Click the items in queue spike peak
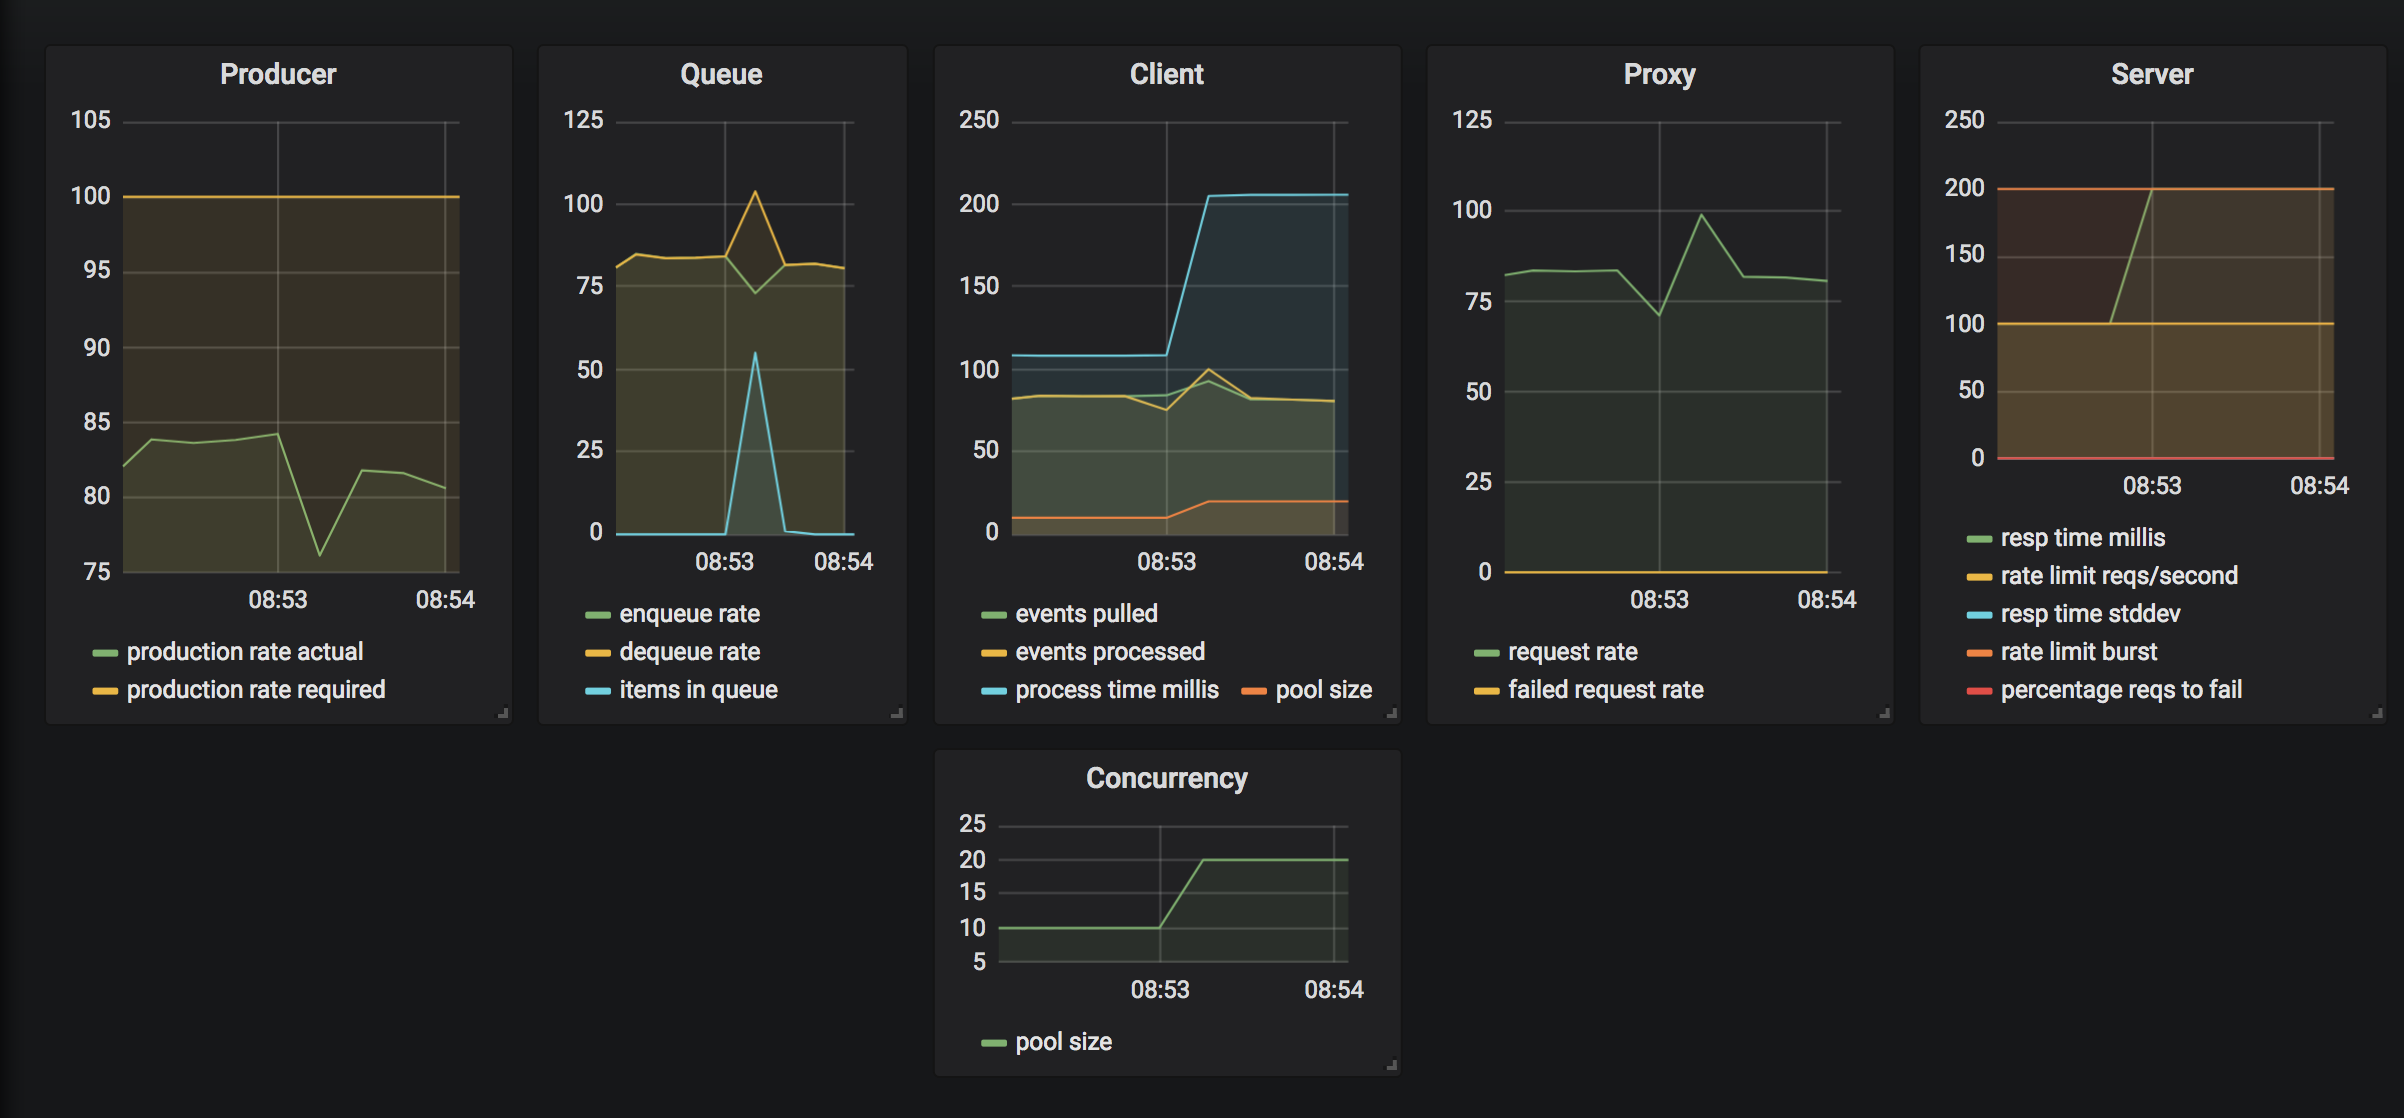 [755, 353]
